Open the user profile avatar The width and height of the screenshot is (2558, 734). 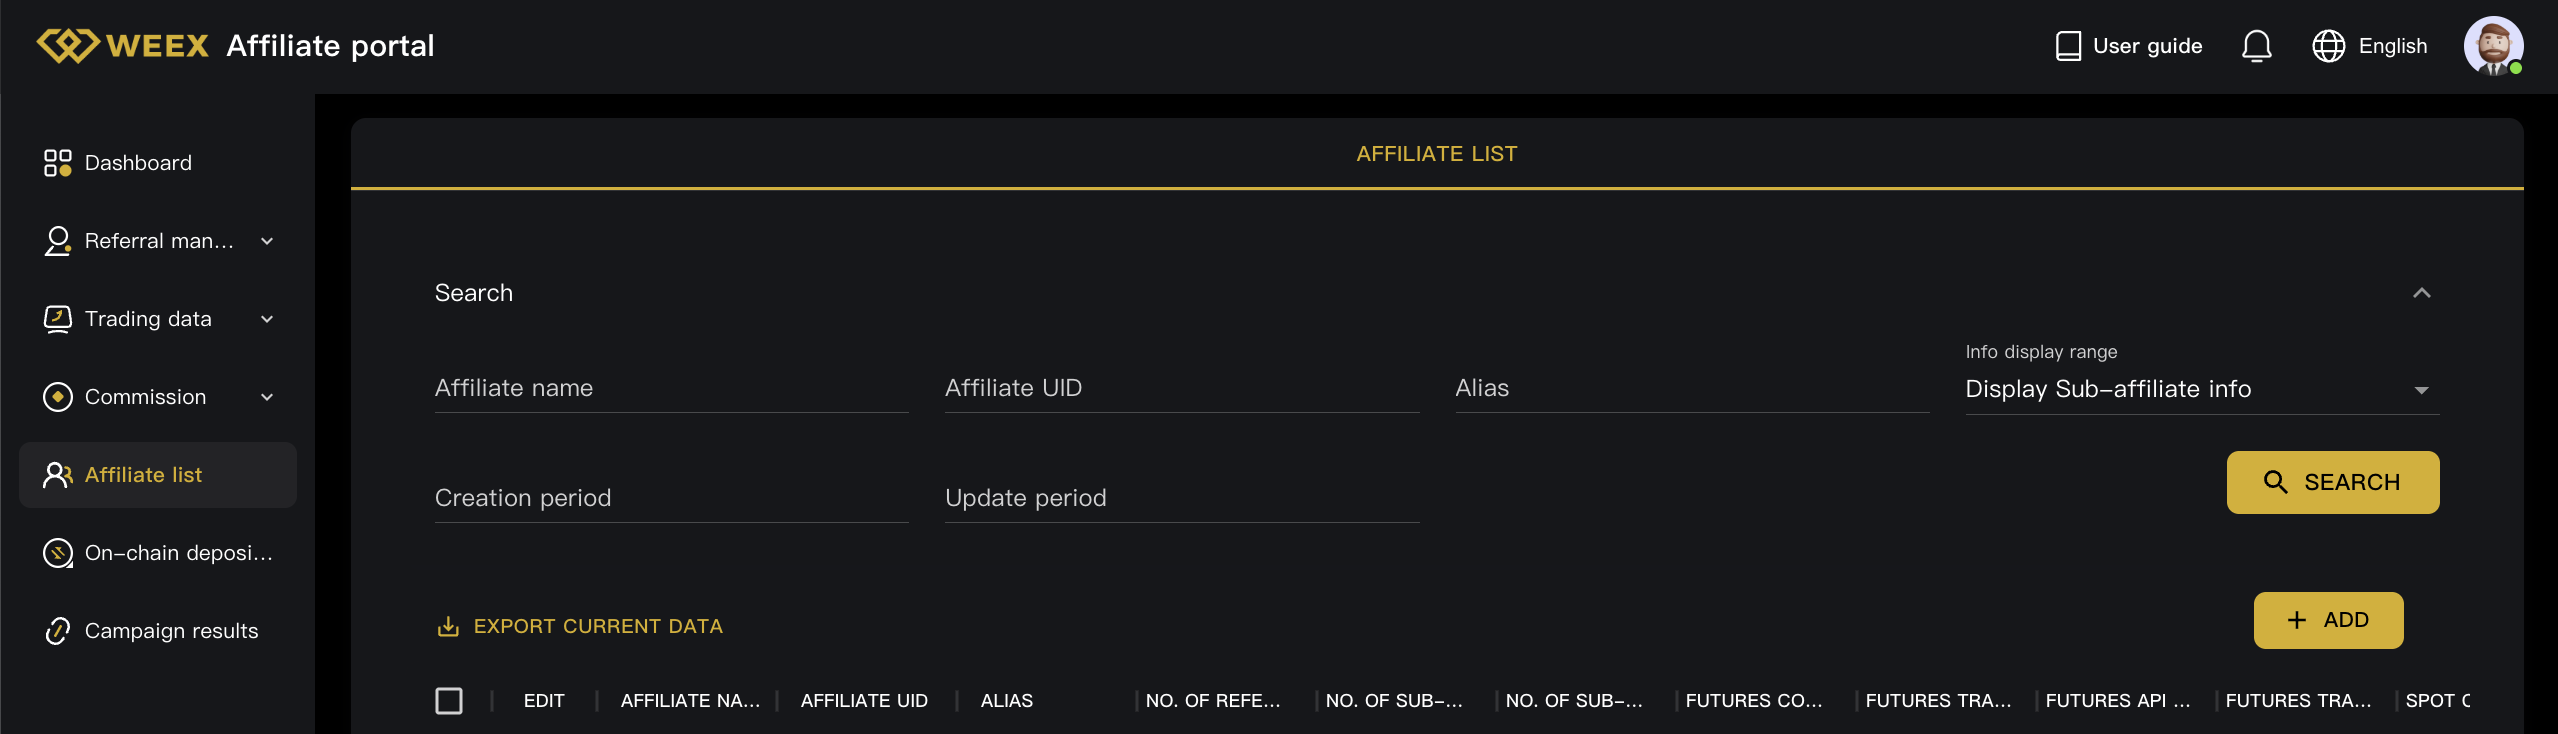coord(2492,46)
